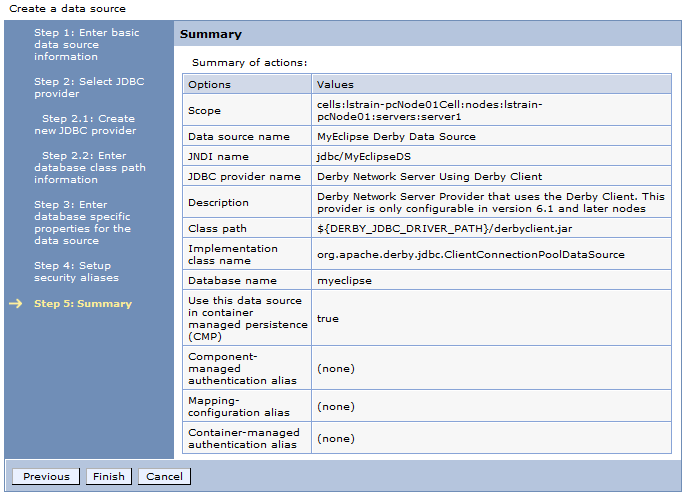Cancel the data source wizard
The height and width of the screenshot is (496, 686).
point(164,477)
